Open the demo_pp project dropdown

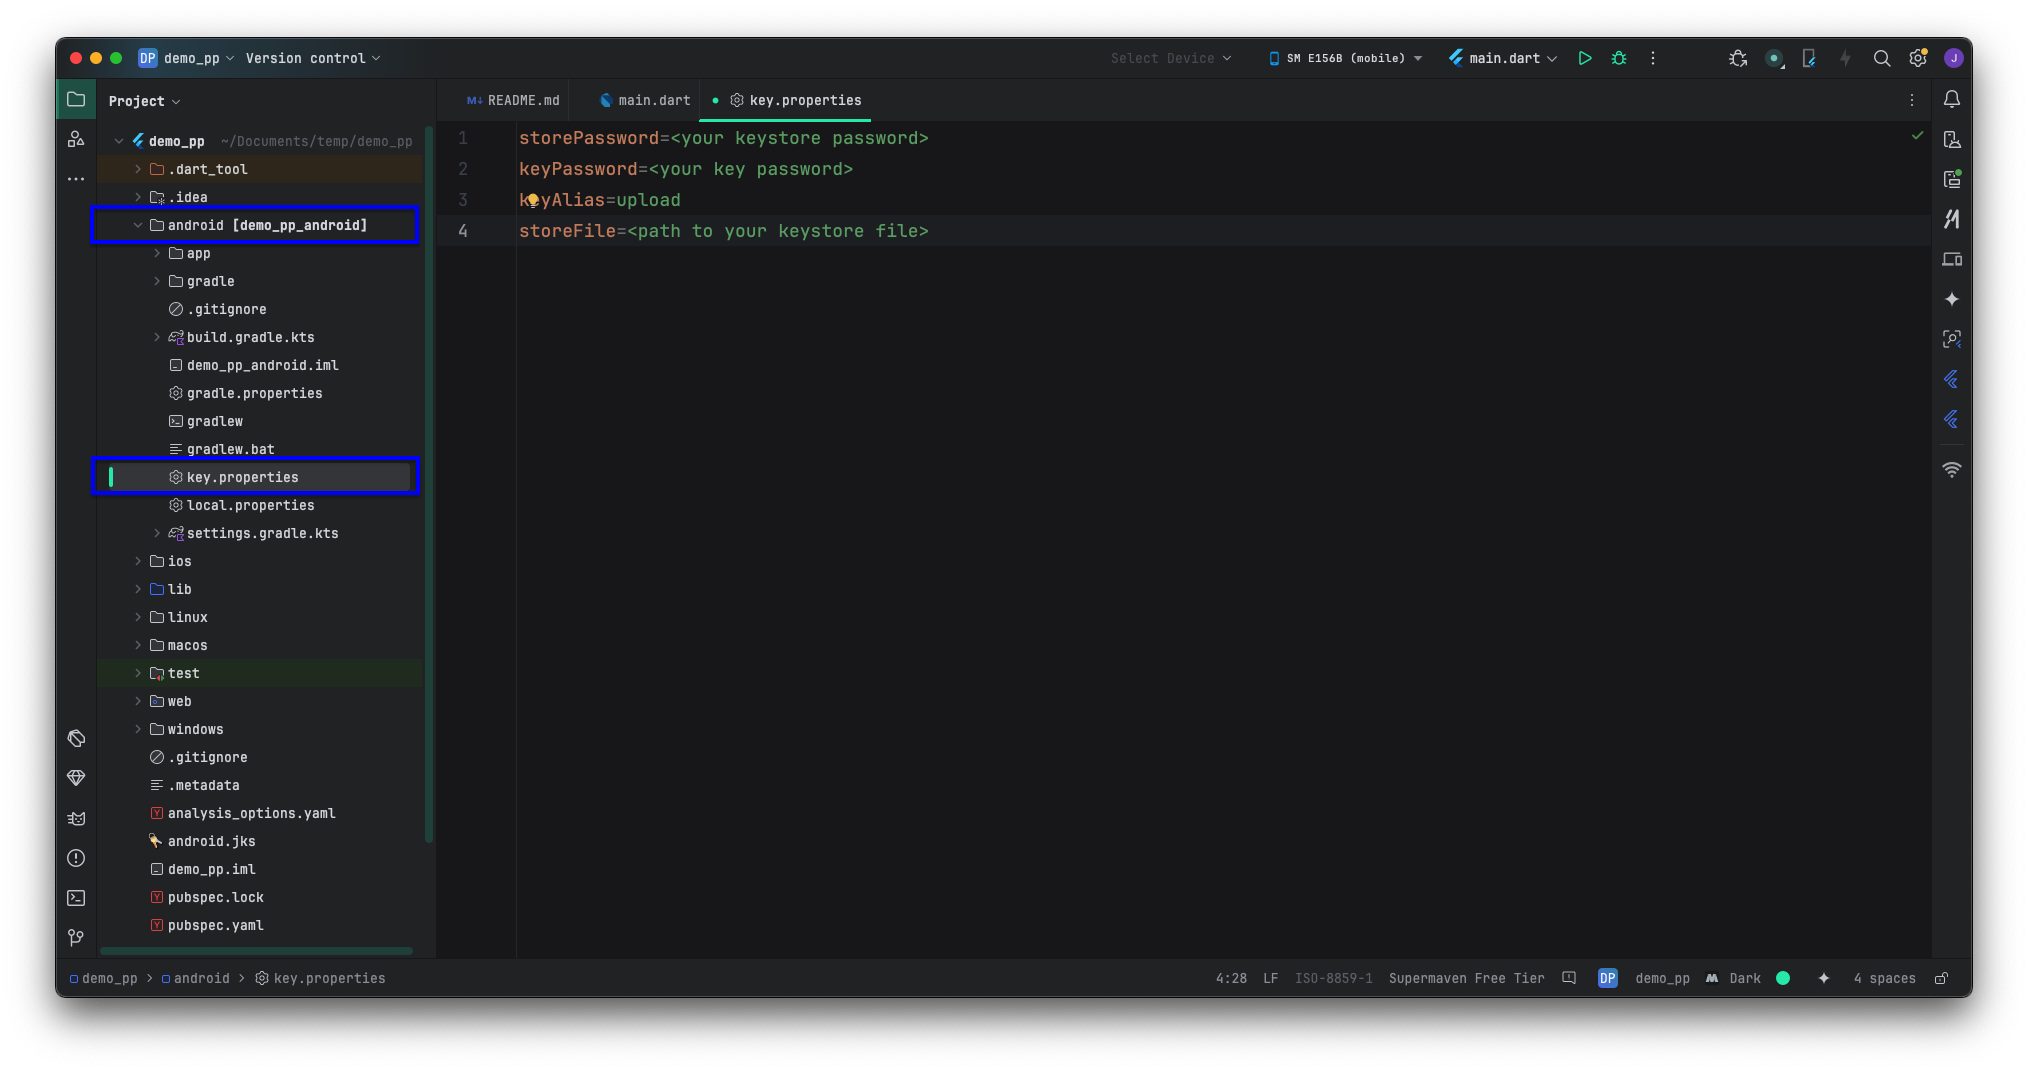pos(187,58)
